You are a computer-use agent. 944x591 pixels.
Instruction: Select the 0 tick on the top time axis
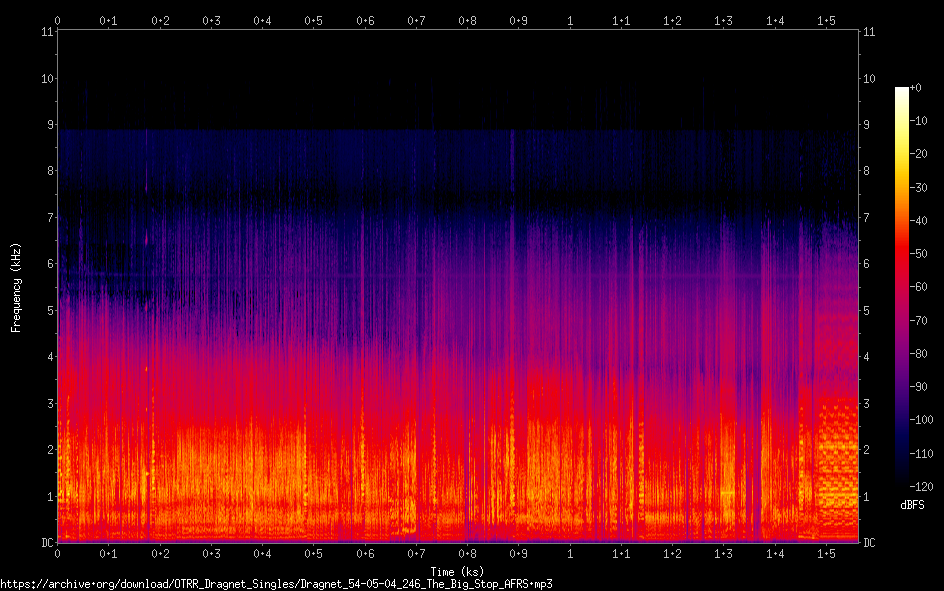pos(57,20)
